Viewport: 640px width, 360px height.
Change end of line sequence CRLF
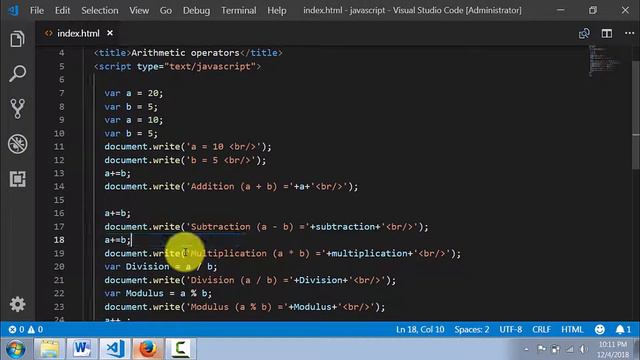pyautogui.click(x=541, y=329)
